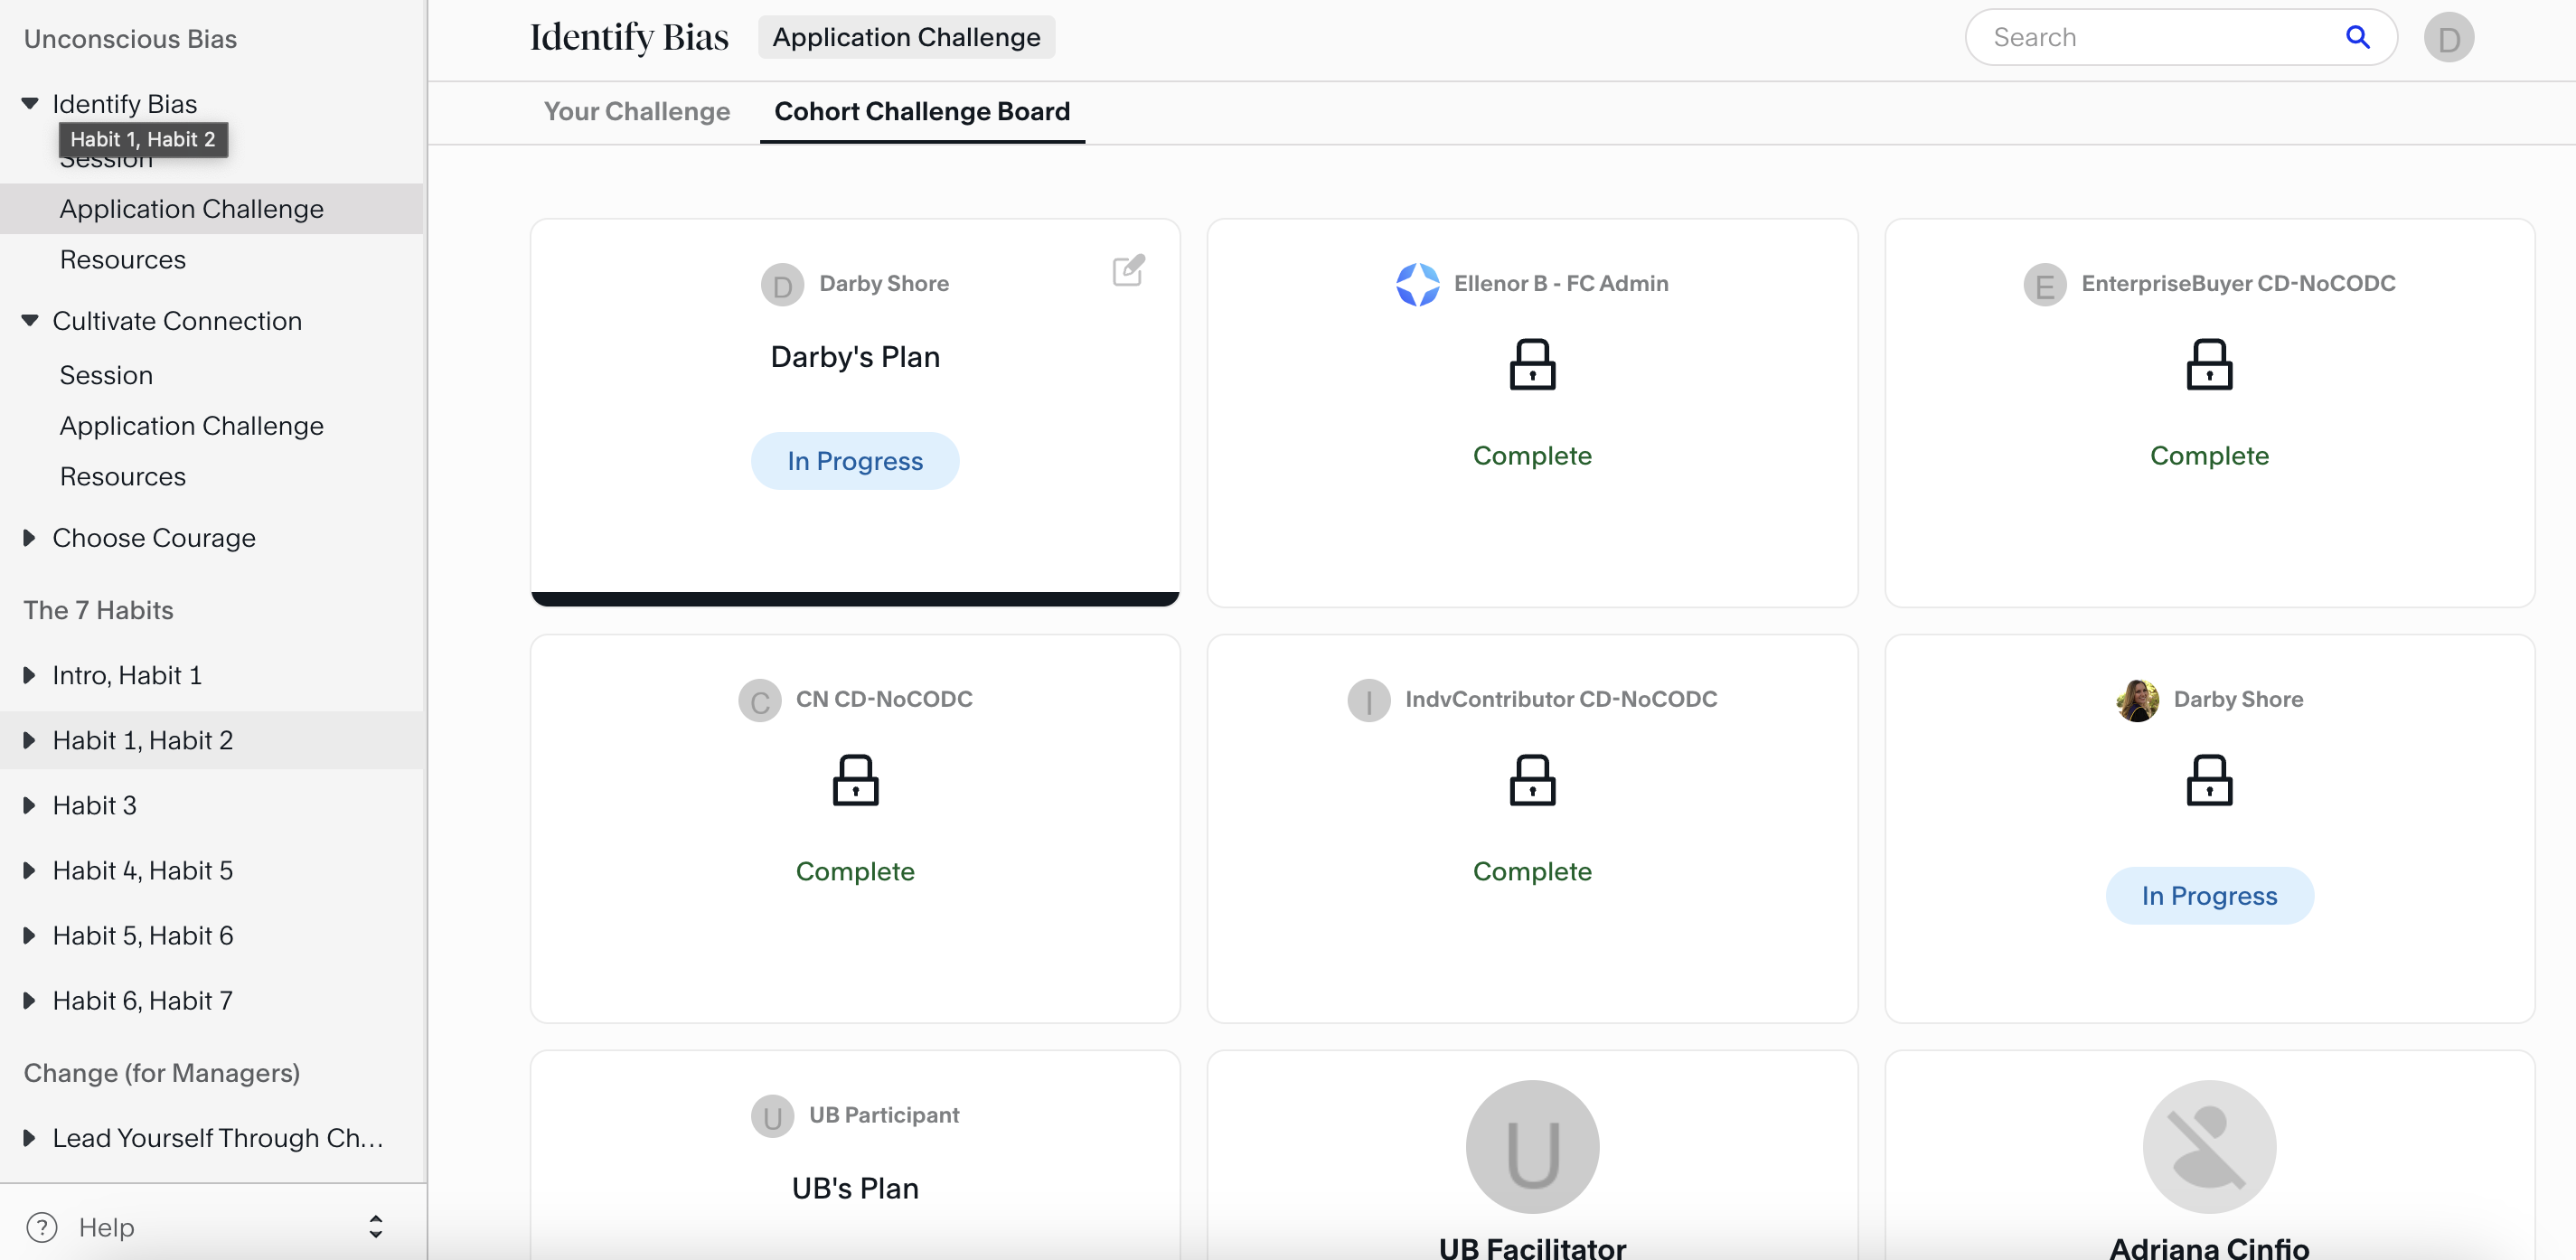Click the search magnifier icon
Viewport: 2576px width, 1260px height.
(x=2357, y=37)
